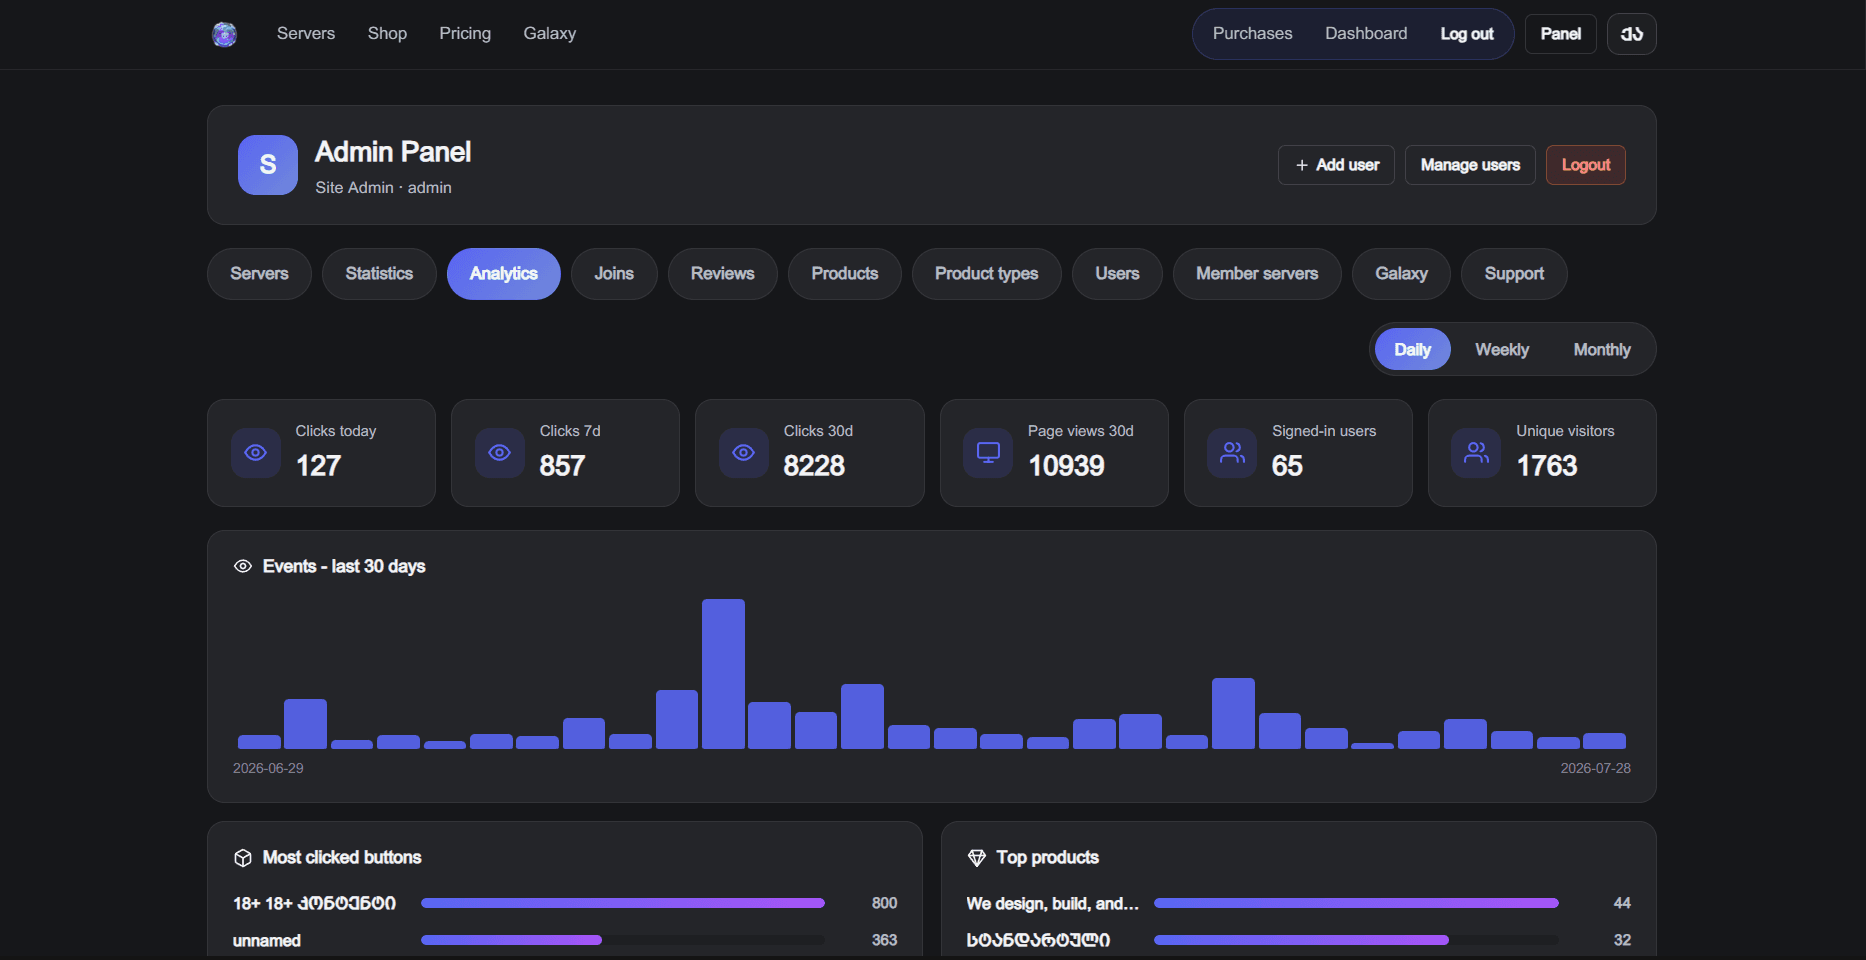Select the Monthly period option
The width and height of the screenshot is (1866, 960).
(1602, 349)
